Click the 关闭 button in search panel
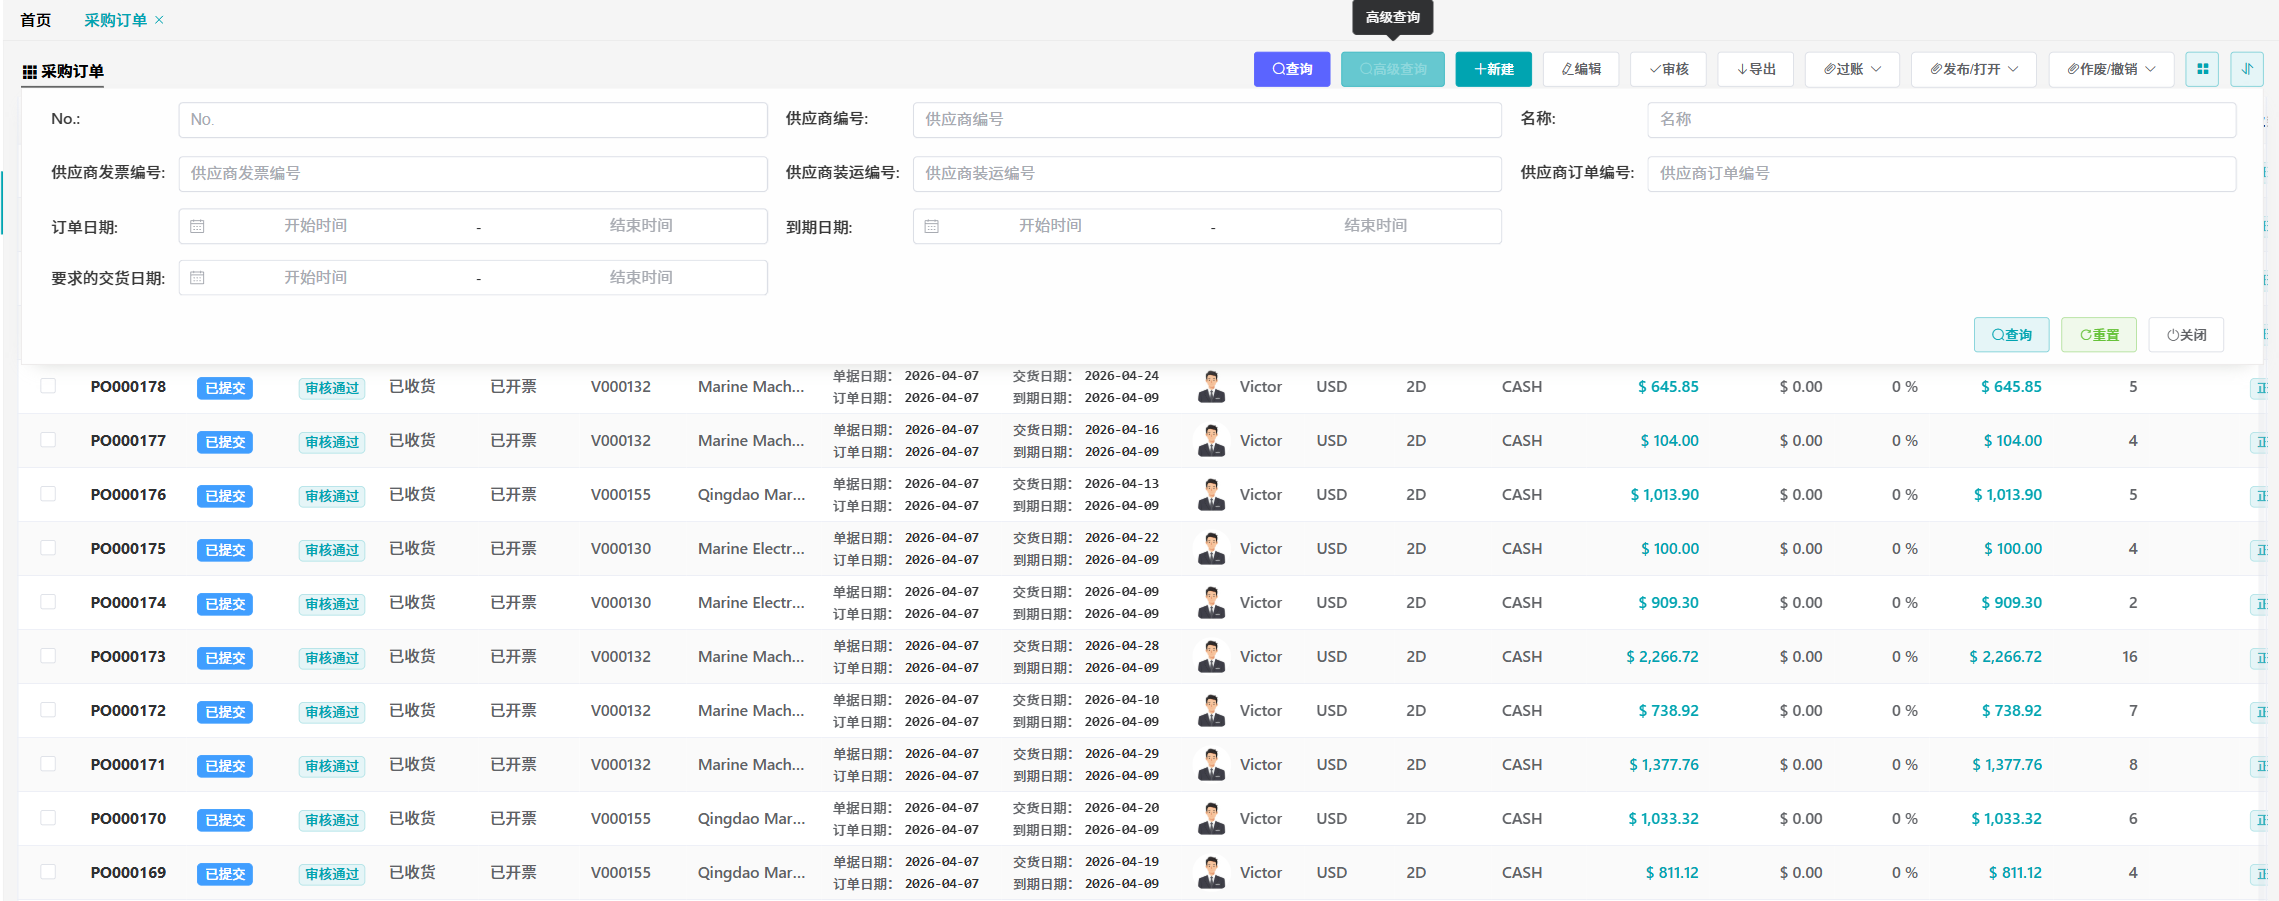Image resolution: width=2279 pixels, height=901 pixels. 2186,335
